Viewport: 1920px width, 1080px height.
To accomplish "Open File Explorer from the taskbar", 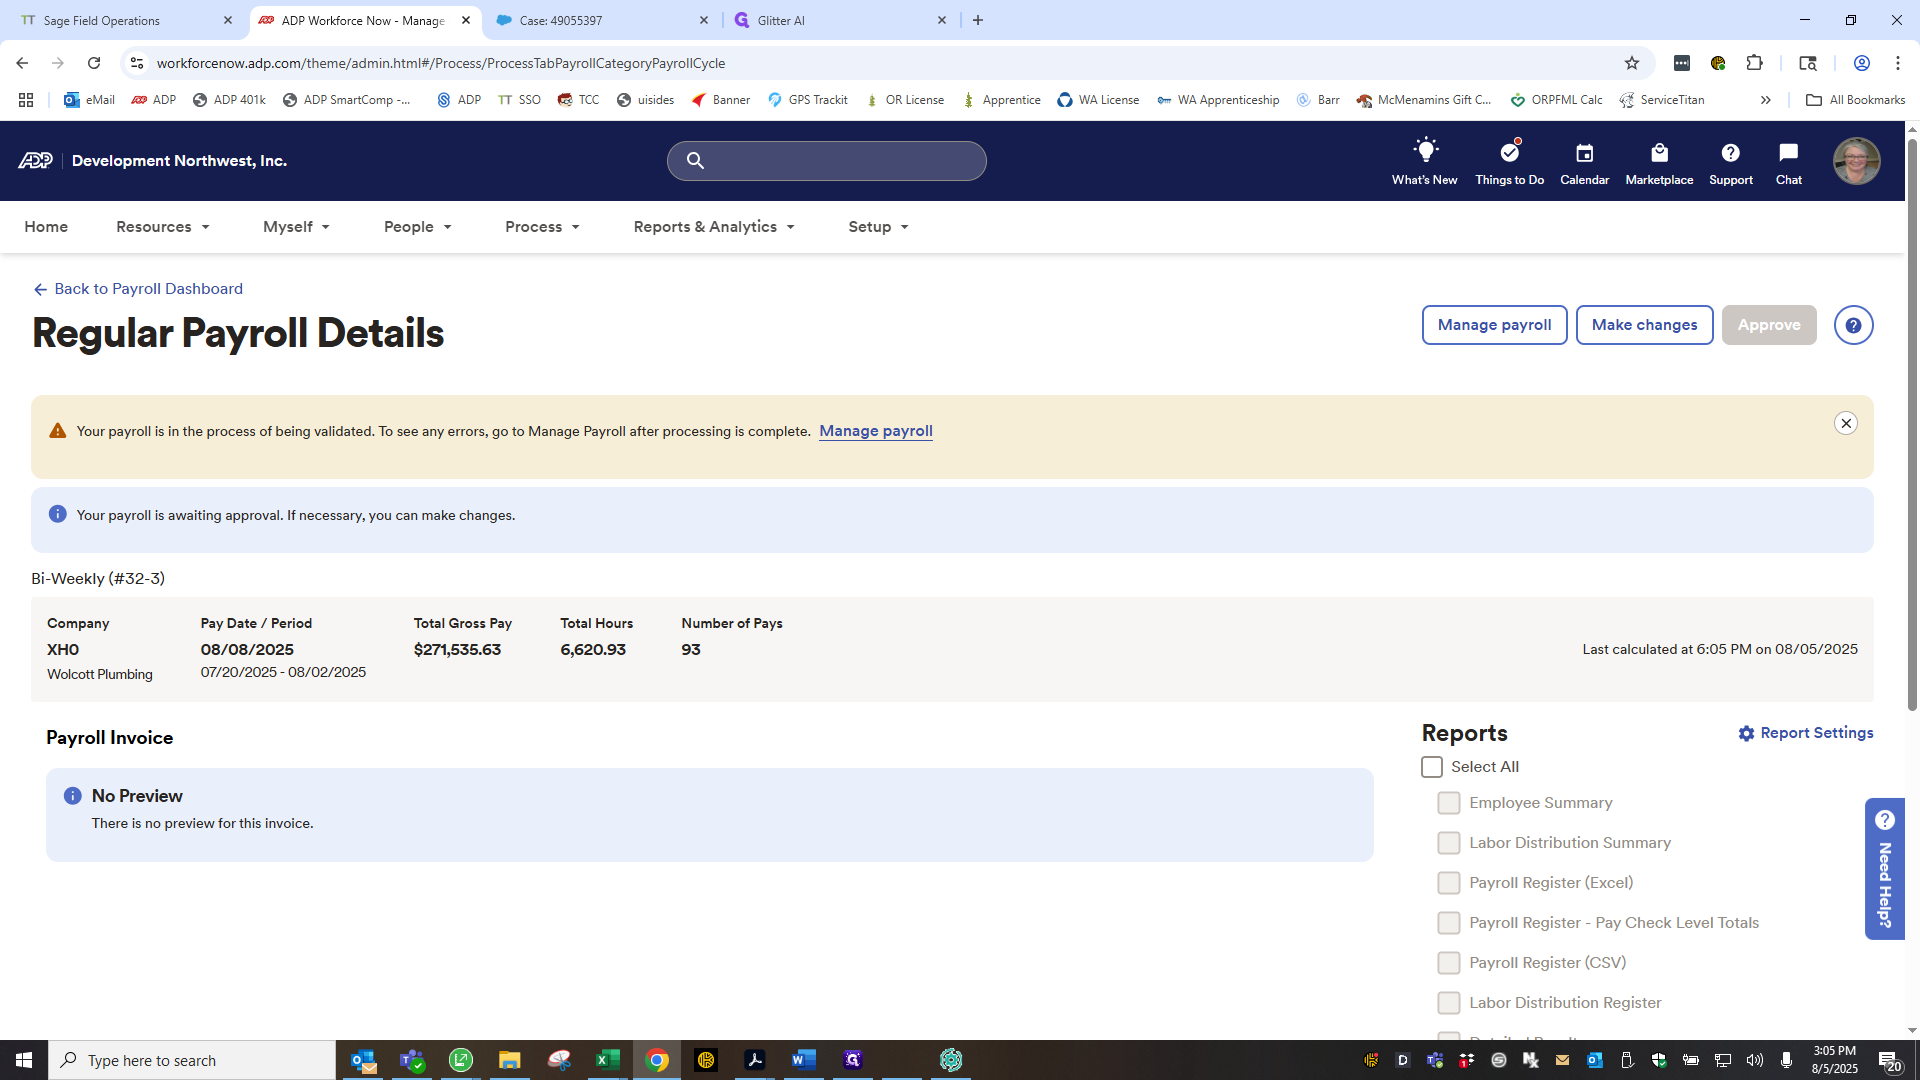I will click(x=509, y=1060).
